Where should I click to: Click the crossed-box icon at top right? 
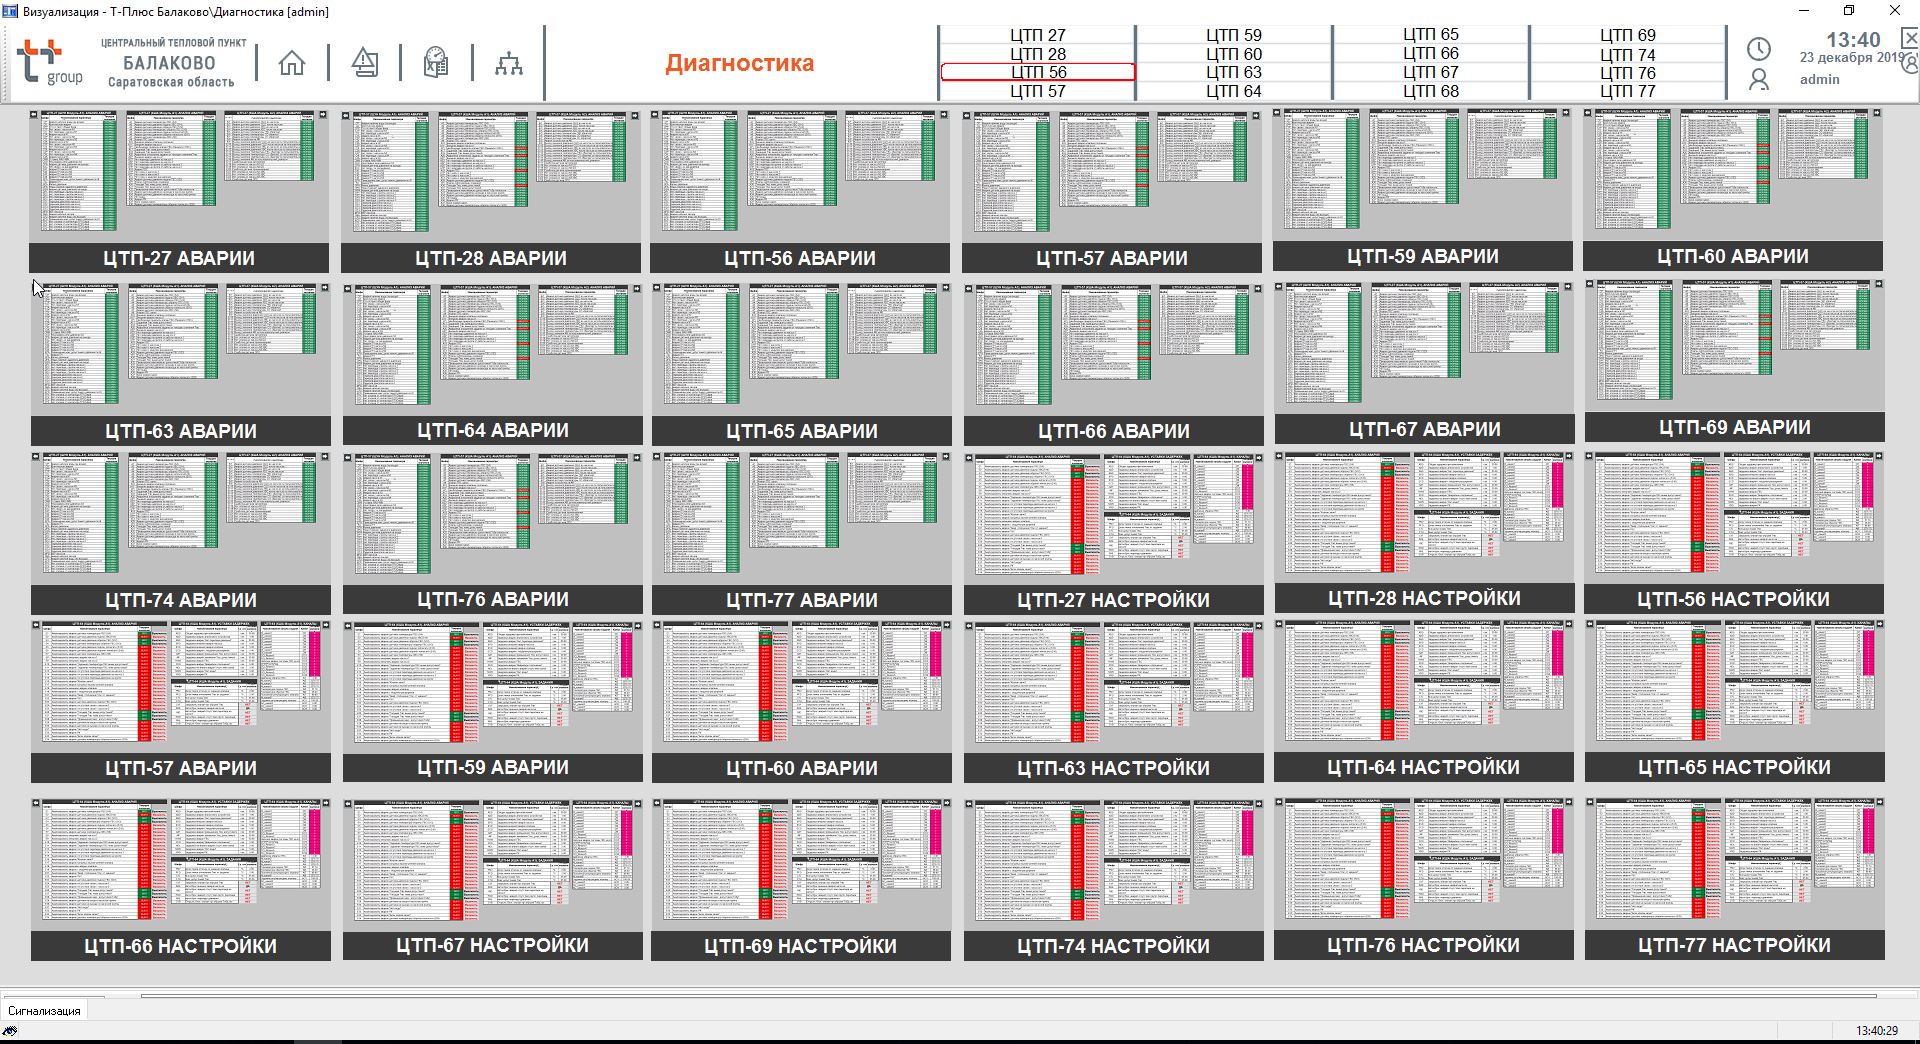tap(1908, 38)
